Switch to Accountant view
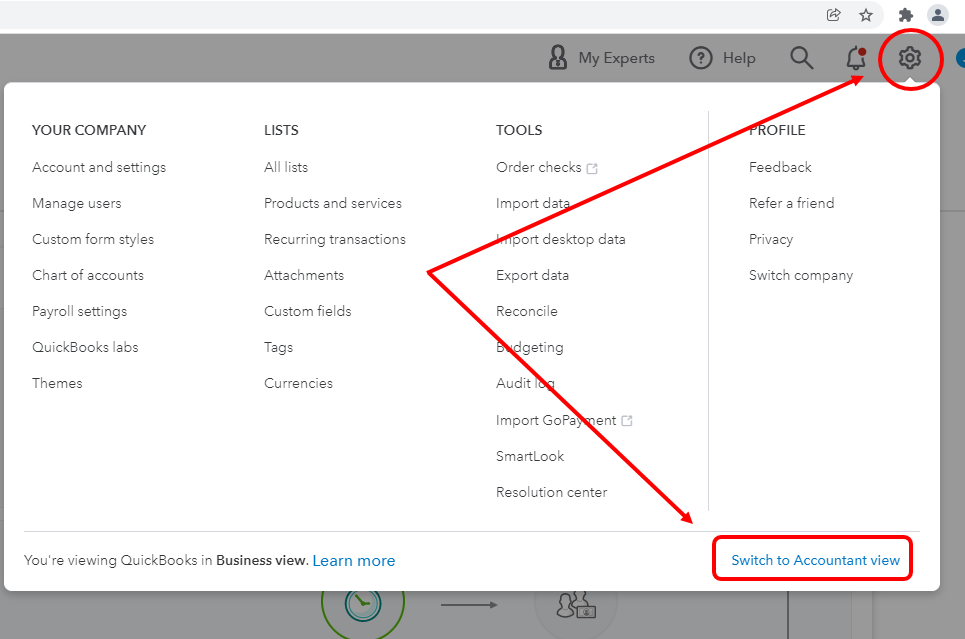Image resolution: width=965 pixels, height=639 pixels. [815, 560]
